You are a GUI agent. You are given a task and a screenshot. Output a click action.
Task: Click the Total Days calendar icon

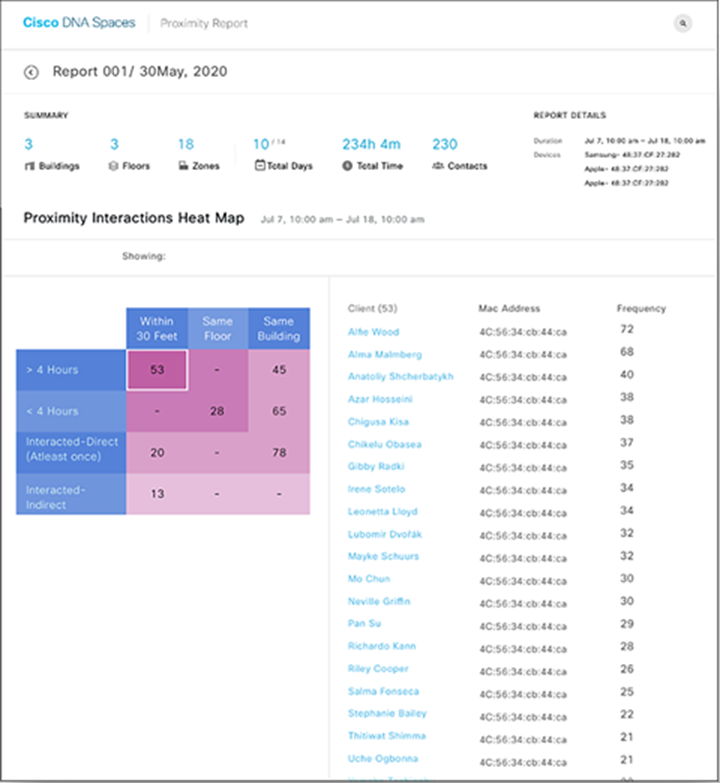pos(260,165)
